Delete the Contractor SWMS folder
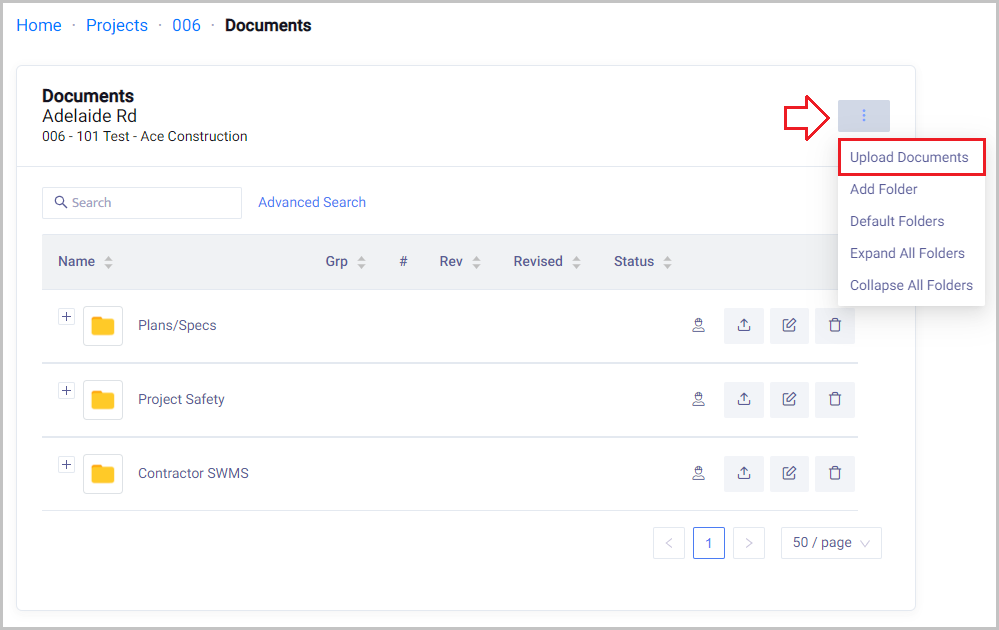This screenshot has width=999, height=630. 835,473
